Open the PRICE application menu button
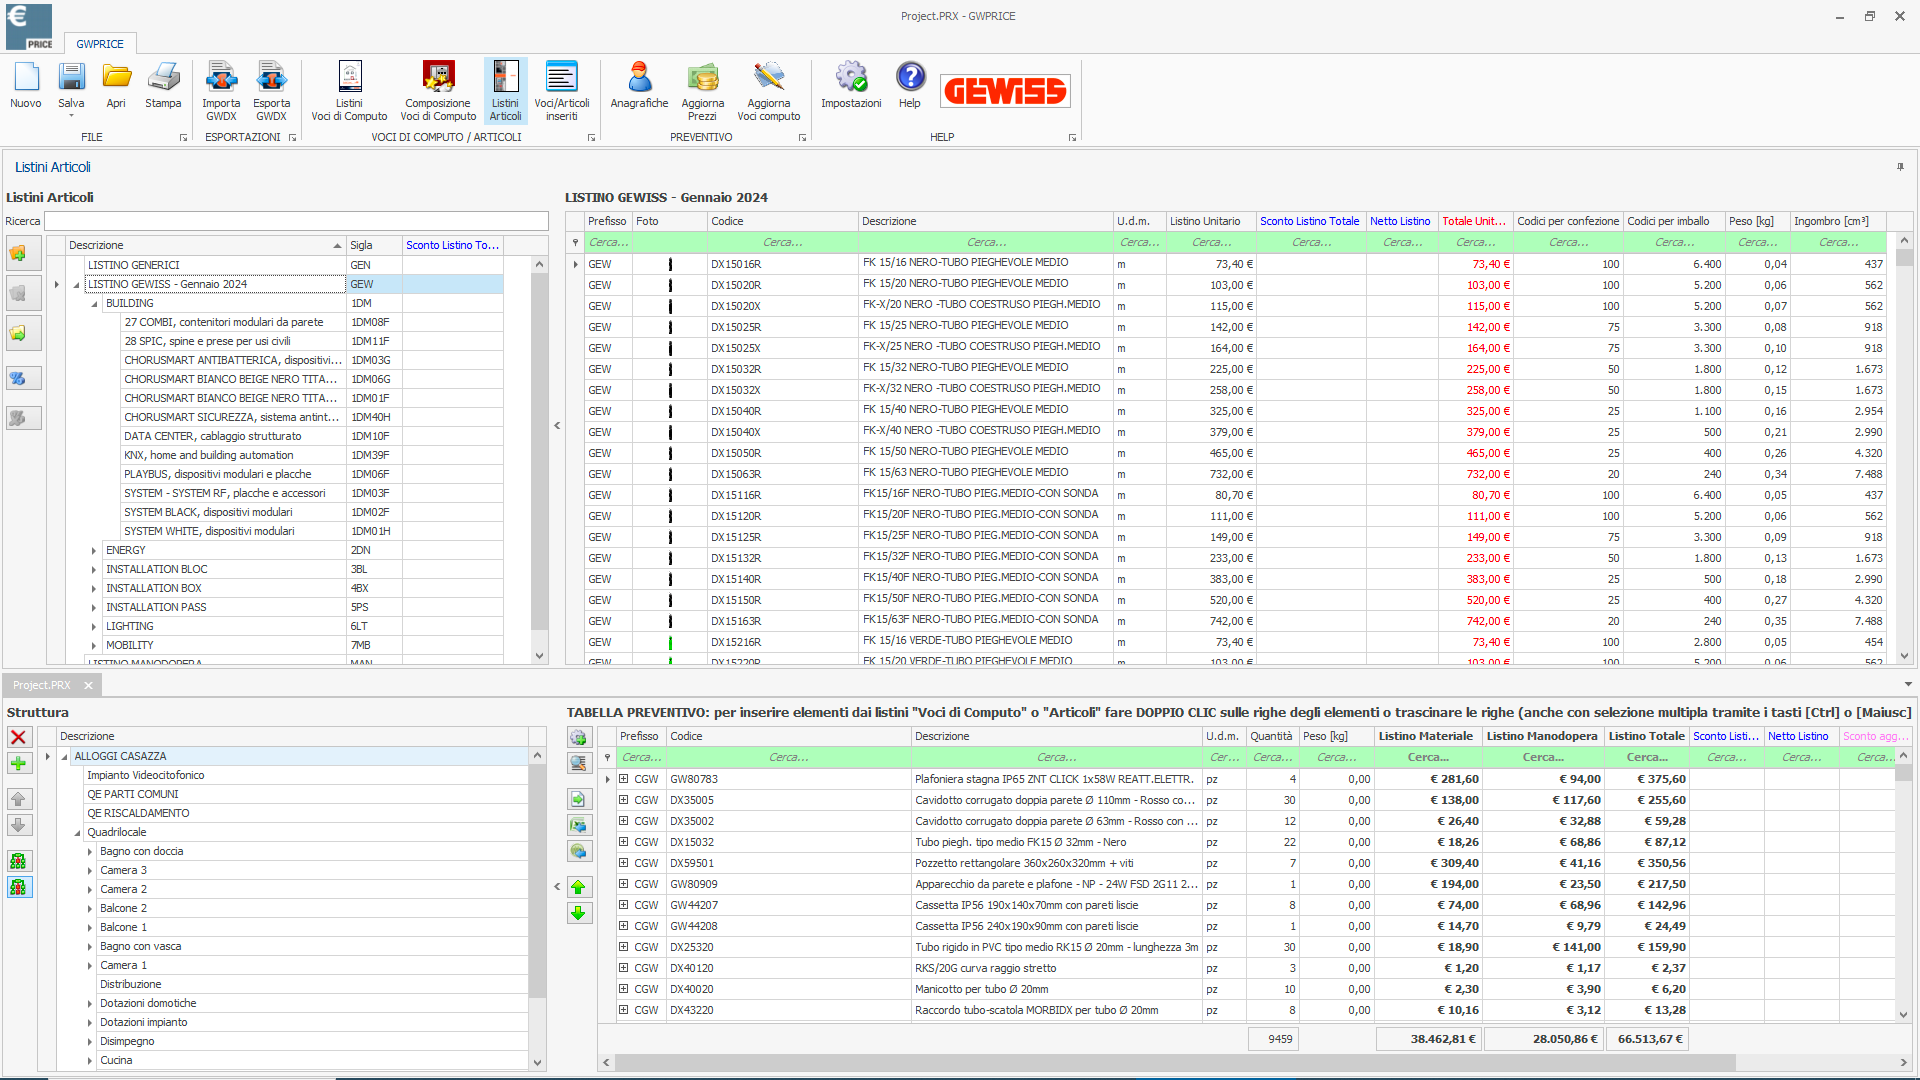The image size is (1920, 1080). pyautogui.click(x=29, y=27)
